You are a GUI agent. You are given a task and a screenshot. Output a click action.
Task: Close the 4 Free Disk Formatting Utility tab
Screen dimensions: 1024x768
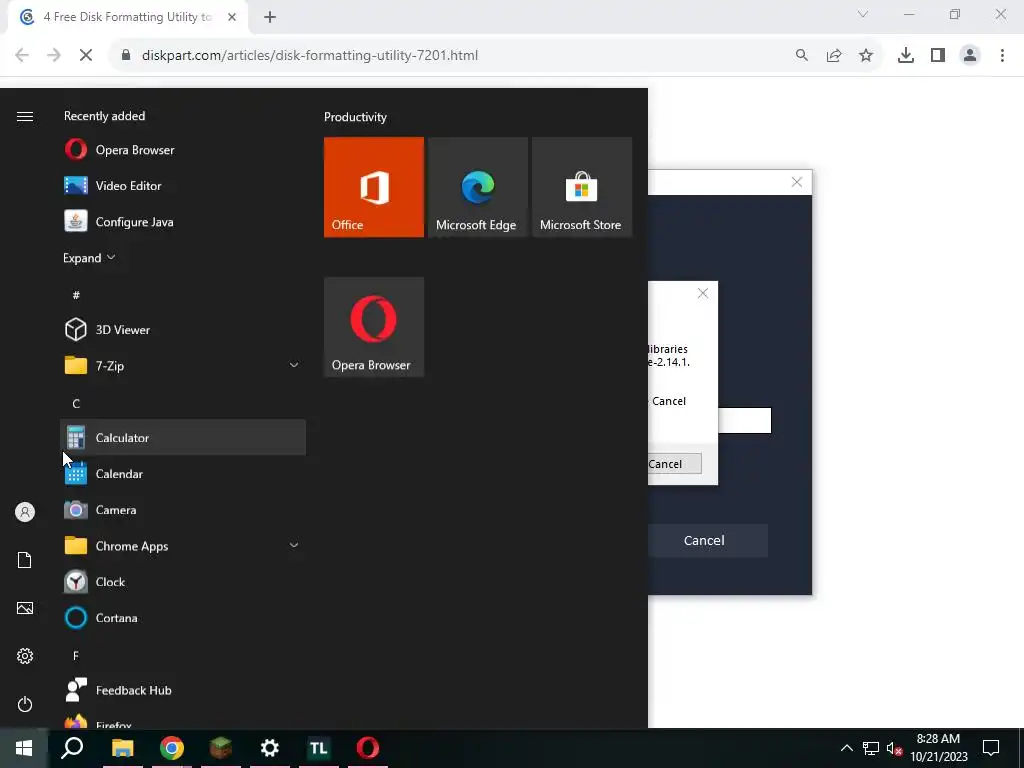pos(232,17)
